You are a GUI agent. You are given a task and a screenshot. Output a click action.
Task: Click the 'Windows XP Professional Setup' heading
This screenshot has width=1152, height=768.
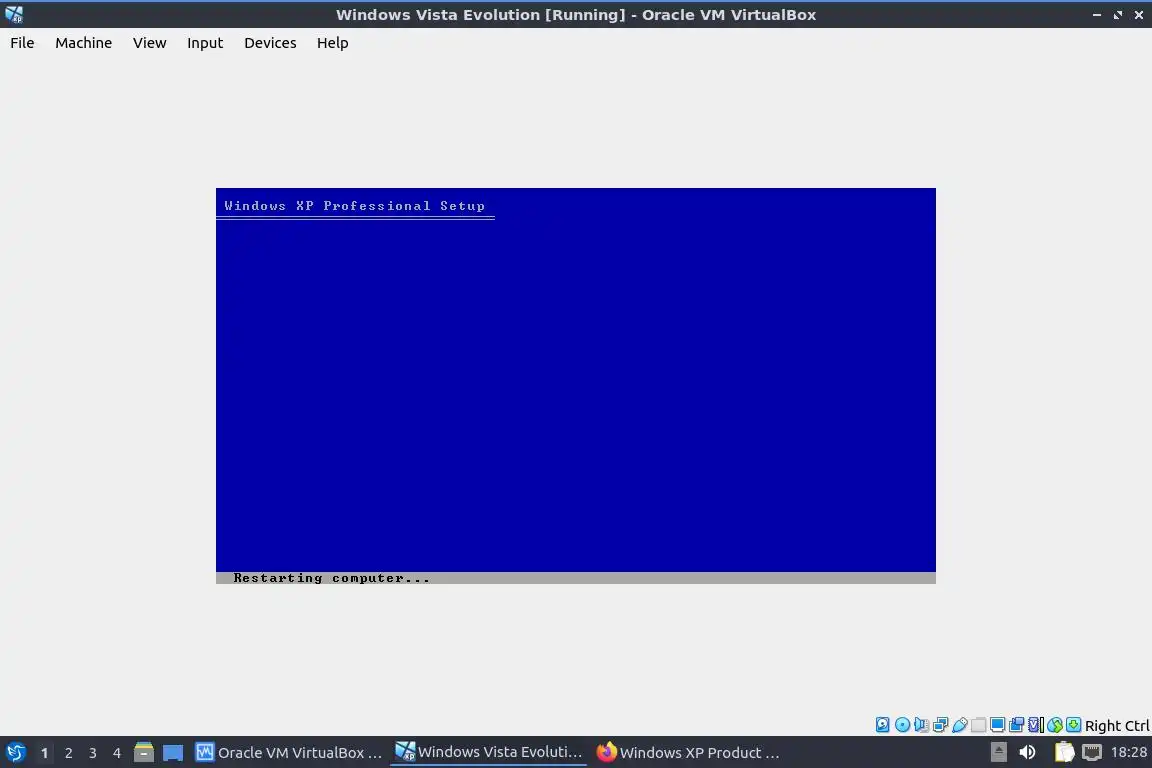click(x=354, y=206)
